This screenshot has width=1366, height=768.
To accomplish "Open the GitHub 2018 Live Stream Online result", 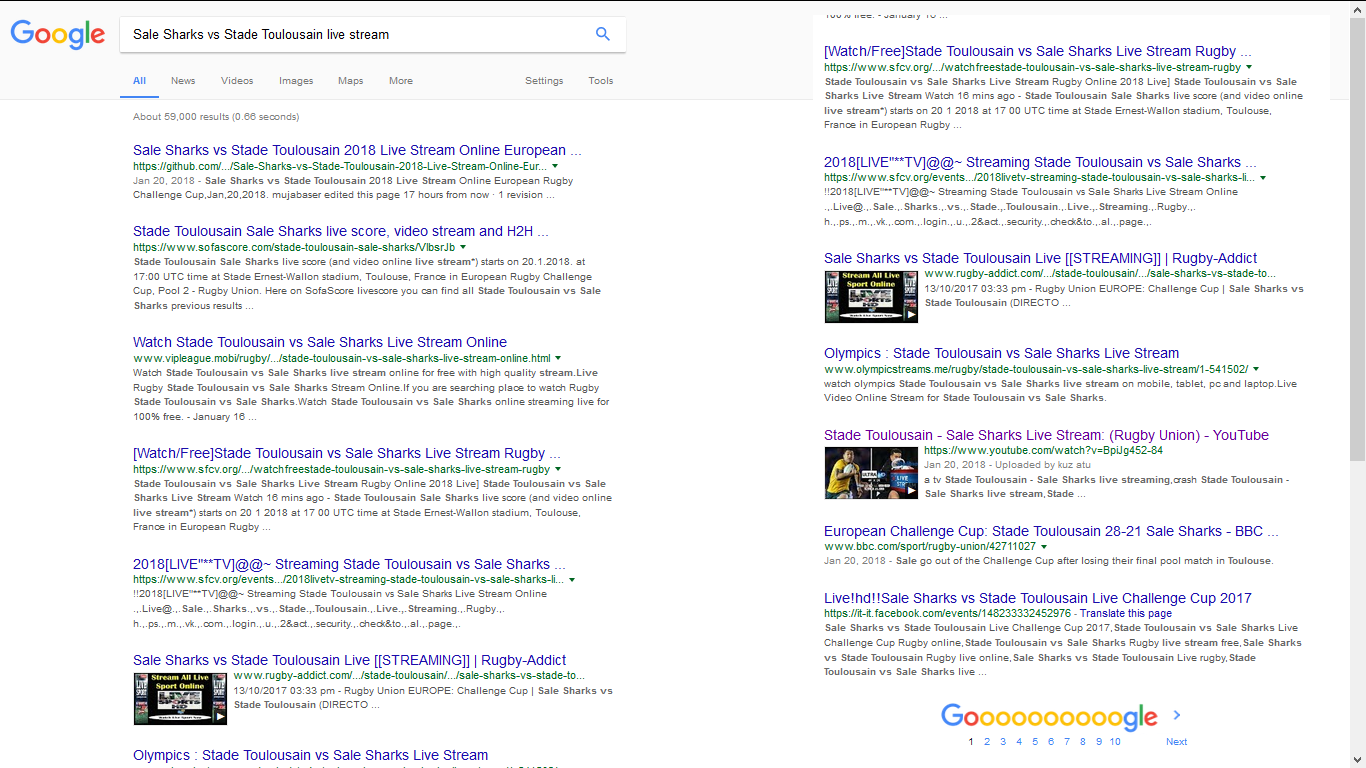I will coord(357,150).
